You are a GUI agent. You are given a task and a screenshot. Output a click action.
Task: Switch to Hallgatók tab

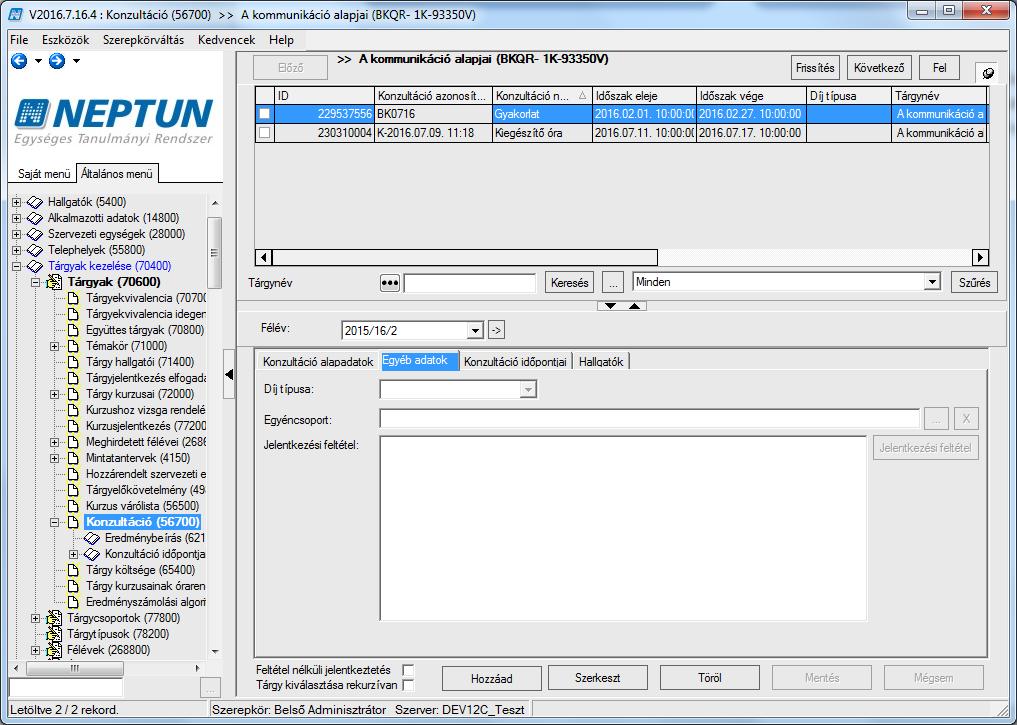click(601, 362)
